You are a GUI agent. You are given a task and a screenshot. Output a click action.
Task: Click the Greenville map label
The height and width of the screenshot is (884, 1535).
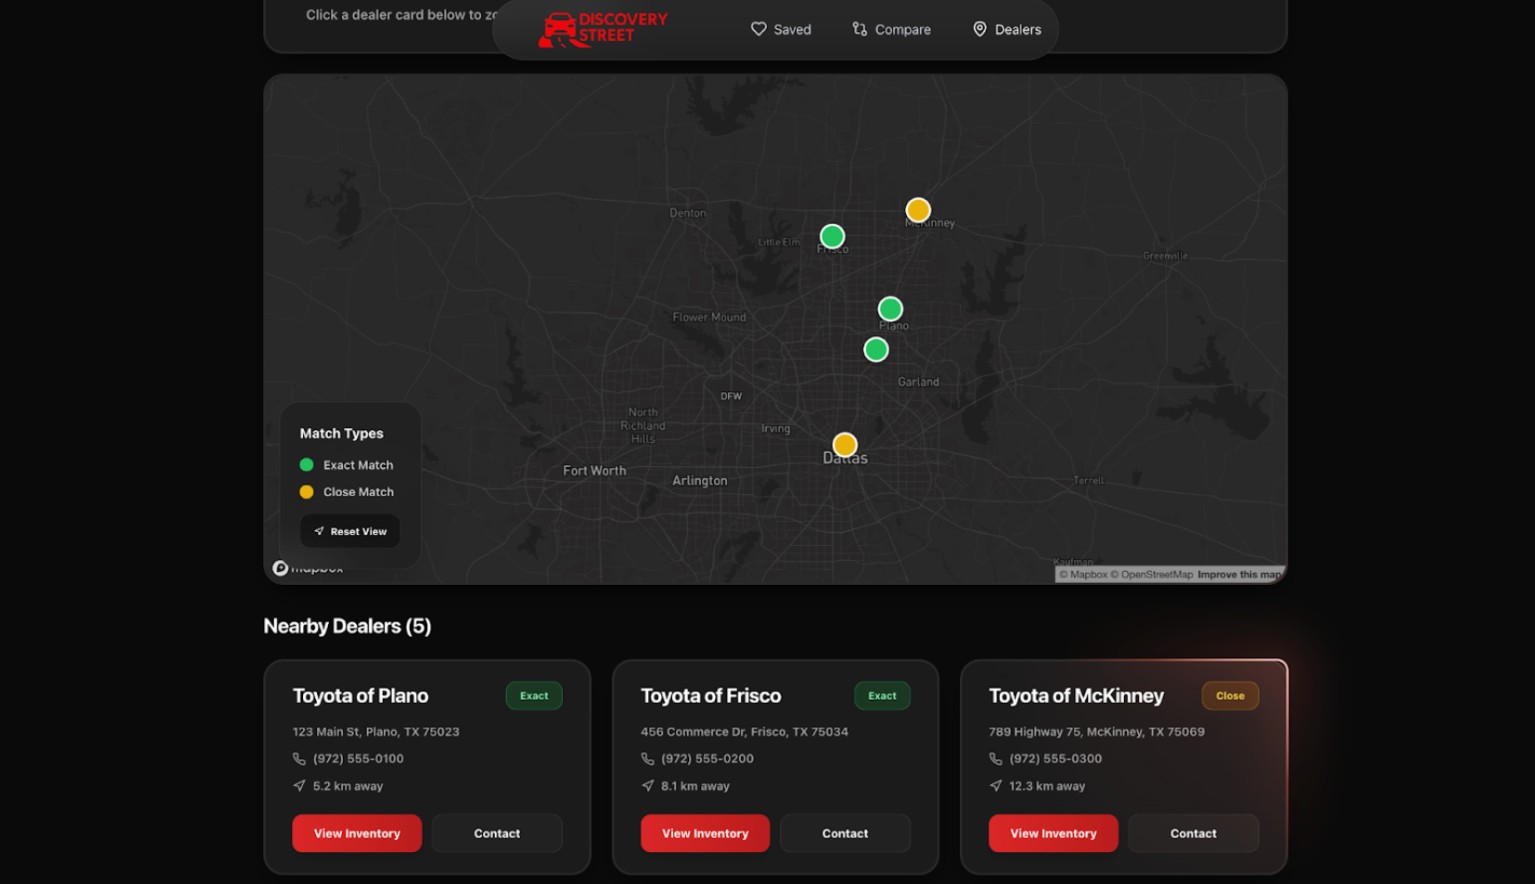[1166, 256]
